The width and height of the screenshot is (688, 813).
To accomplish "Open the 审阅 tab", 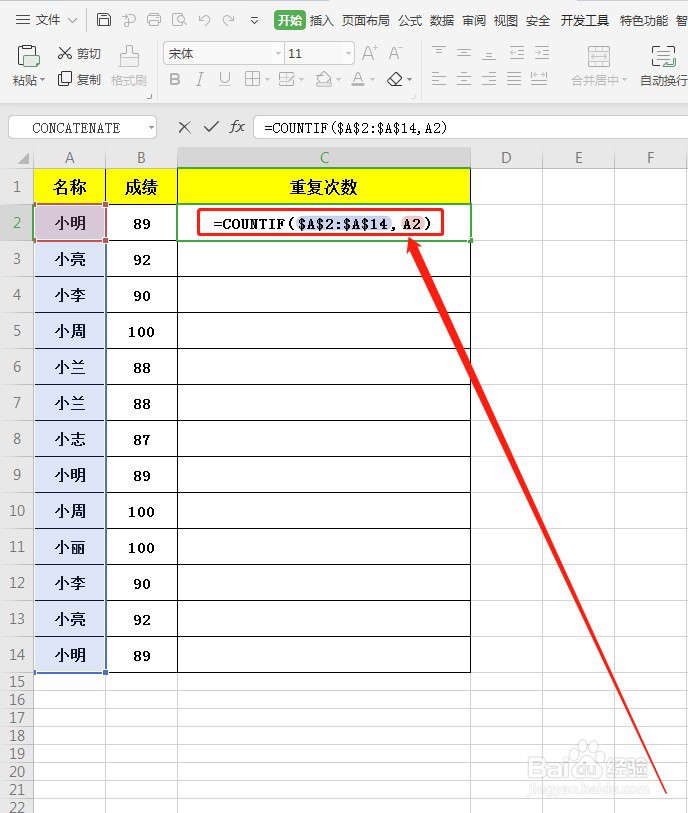I will click(x=474, y=20).
